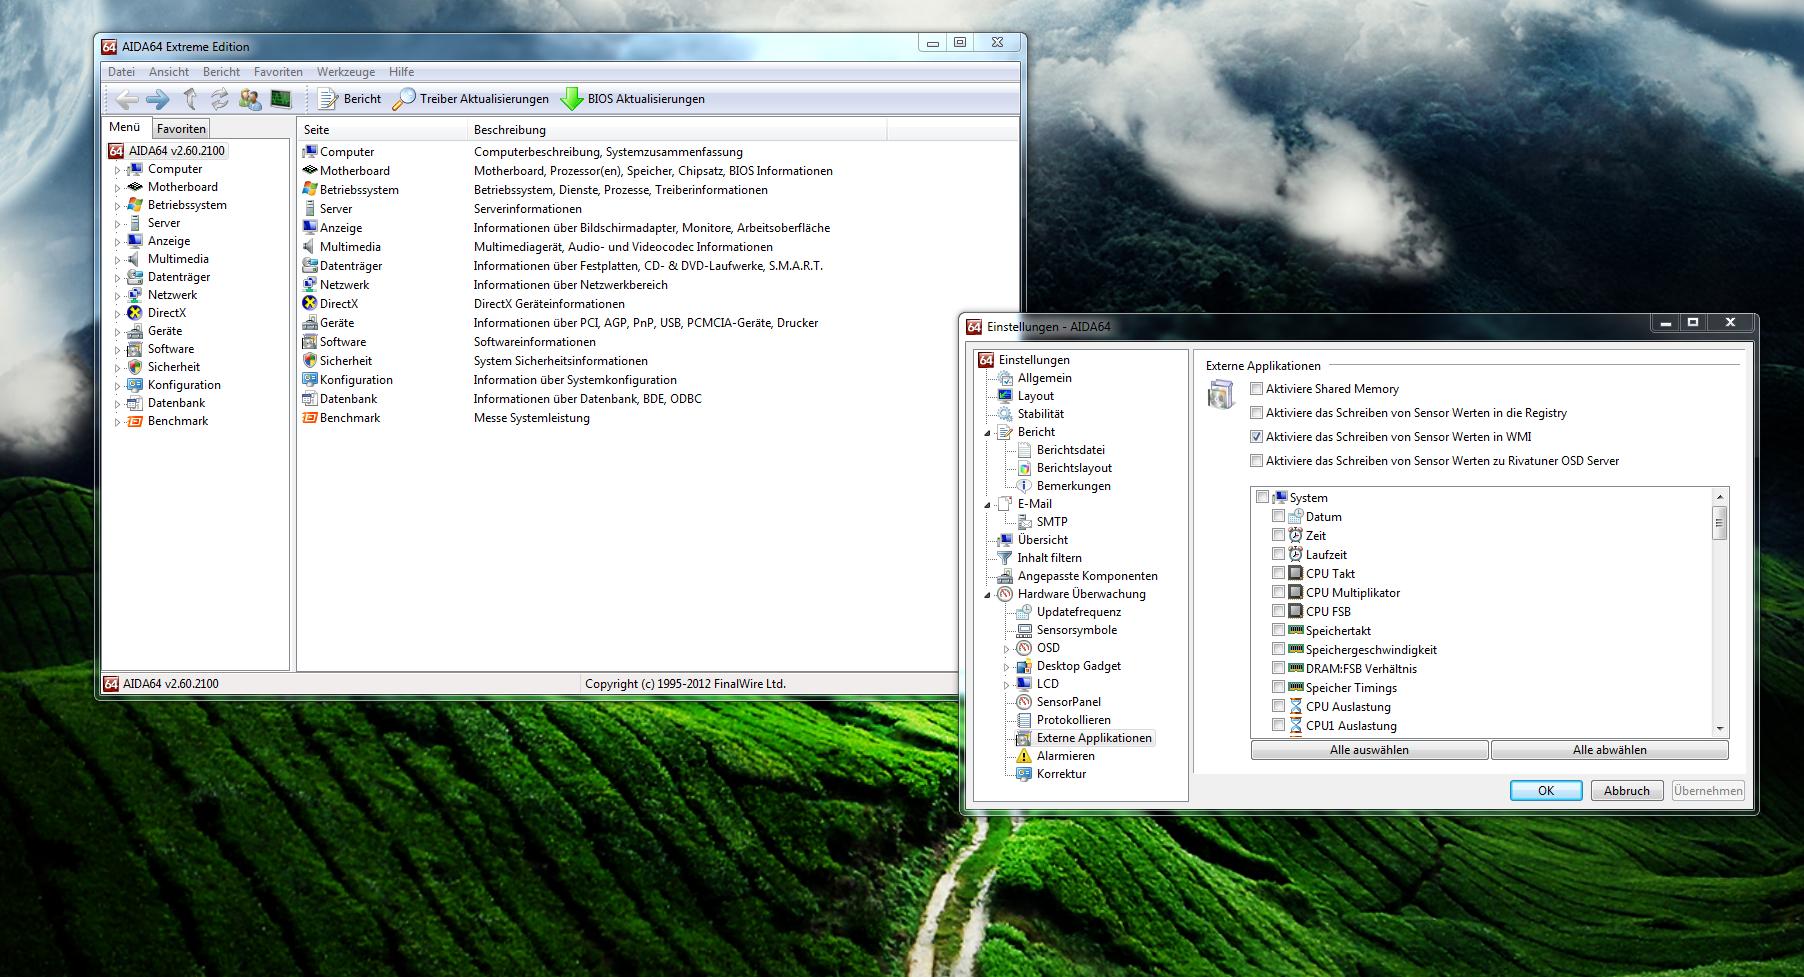Viewport: 1804px width, 977px height.
Task: Enable the Aktiviere Shared Memory checkbox
Action: coord(1256,389)
